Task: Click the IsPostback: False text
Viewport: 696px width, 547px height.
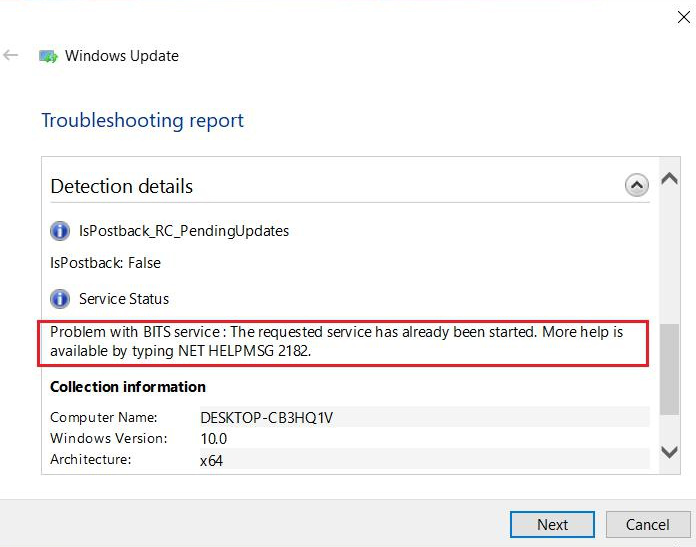Action: pyautogui.click(x=105, y=263)
